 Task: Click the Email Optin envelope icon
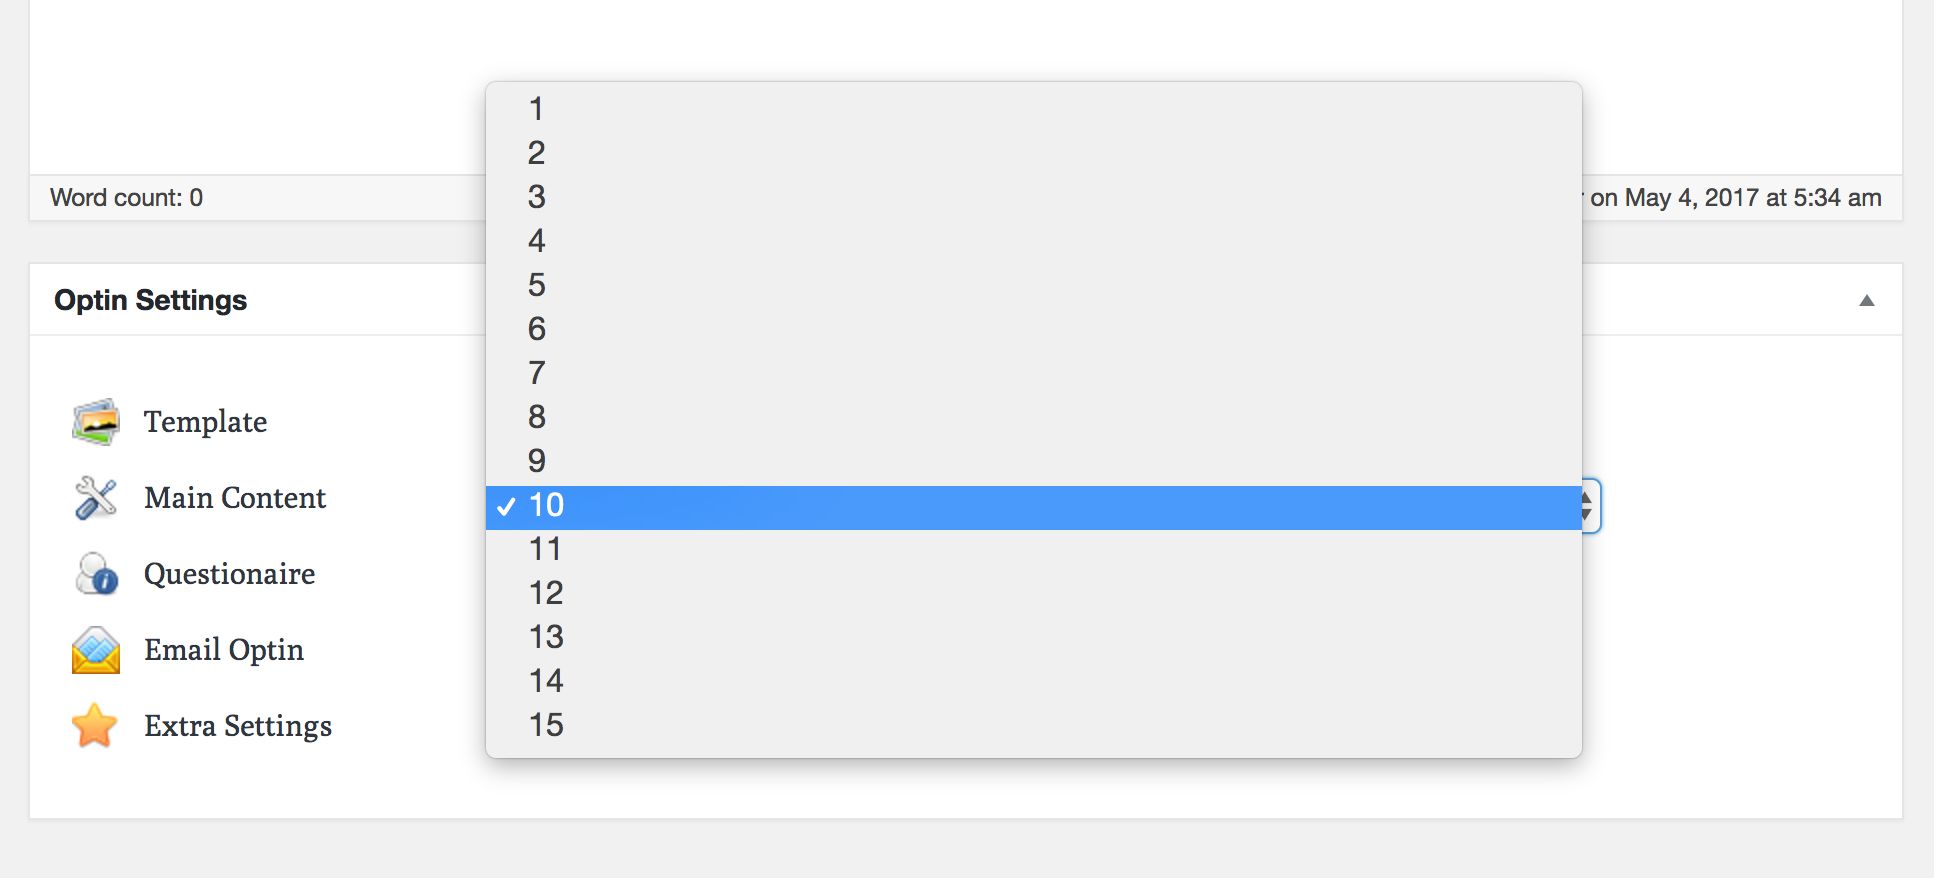(x=96, y=650)
